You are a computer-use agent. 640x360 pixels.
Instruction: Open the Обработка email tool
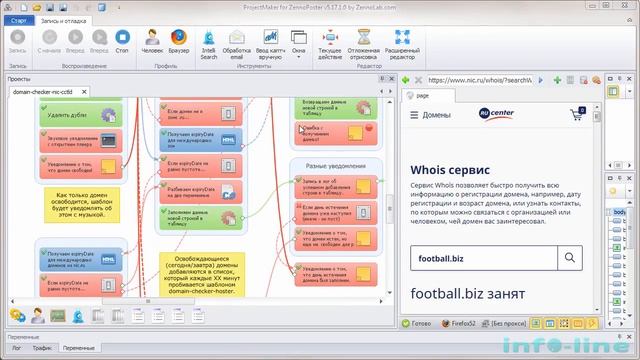237,44
